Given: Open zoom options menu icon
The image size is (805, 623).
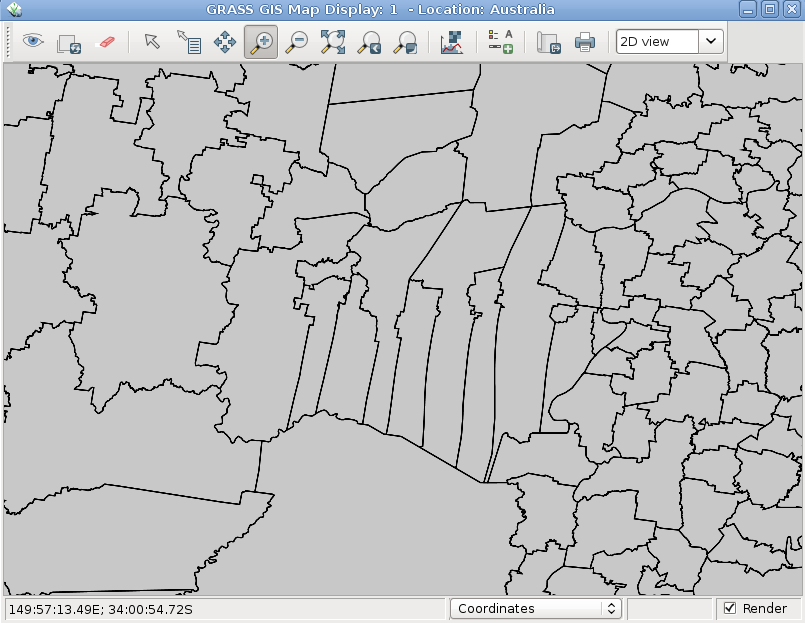Looking at the screenshot, I should point(405,42).
